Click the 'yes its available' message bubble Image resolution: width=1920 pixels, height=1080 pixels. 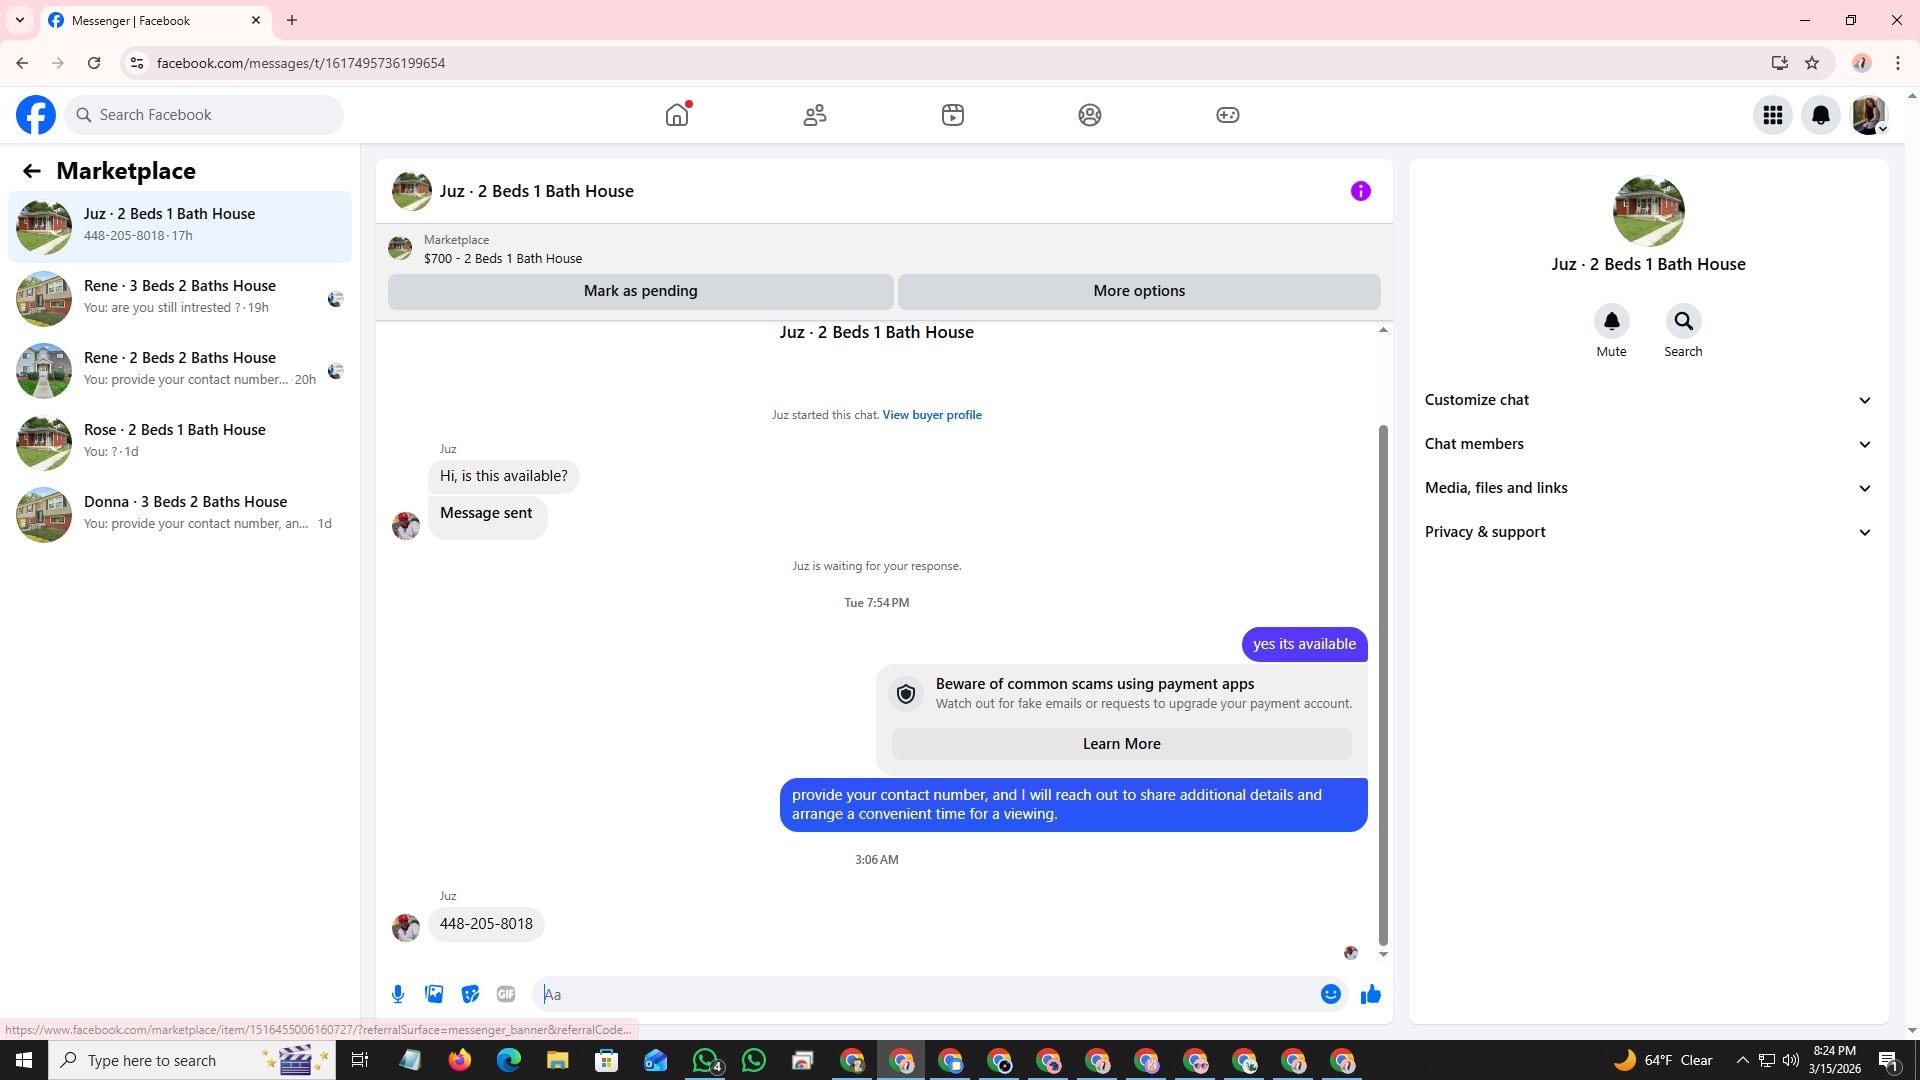1304,644
